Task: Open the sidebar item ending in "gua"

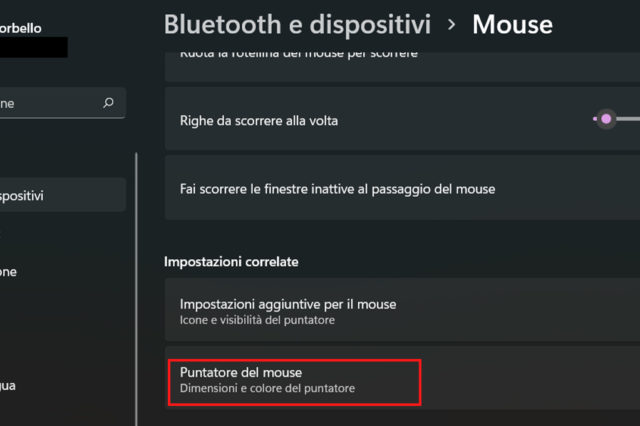Action: point(10,385)
